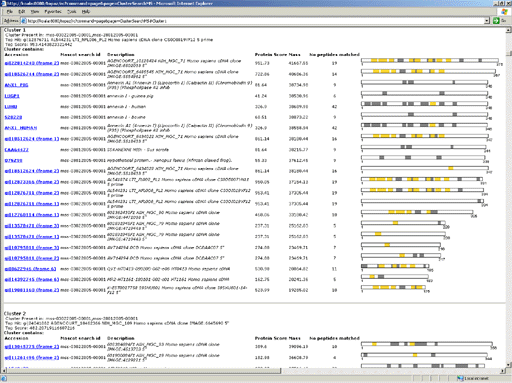
Task: Click the Cluster 2 heading text
Action: 15,314
